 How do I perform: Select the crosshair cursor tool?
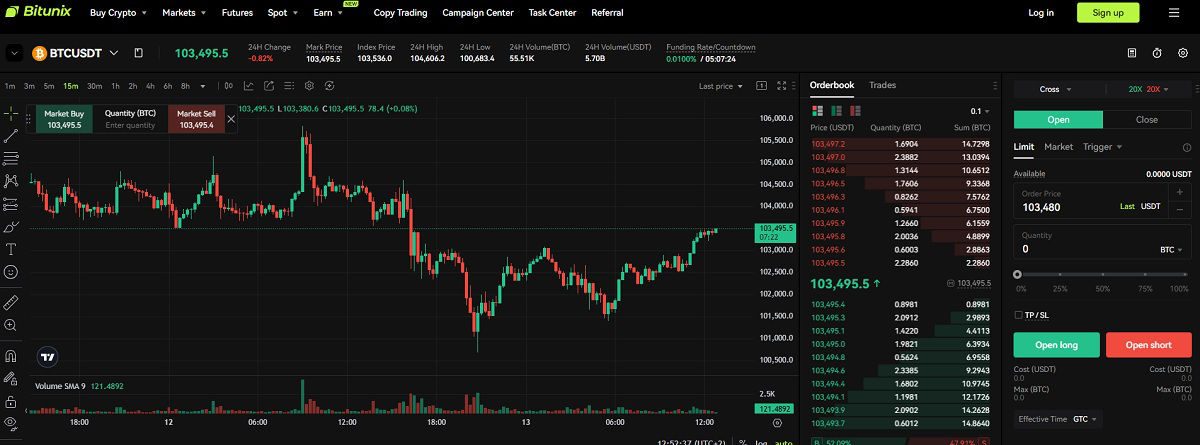[x=11, y=113]
